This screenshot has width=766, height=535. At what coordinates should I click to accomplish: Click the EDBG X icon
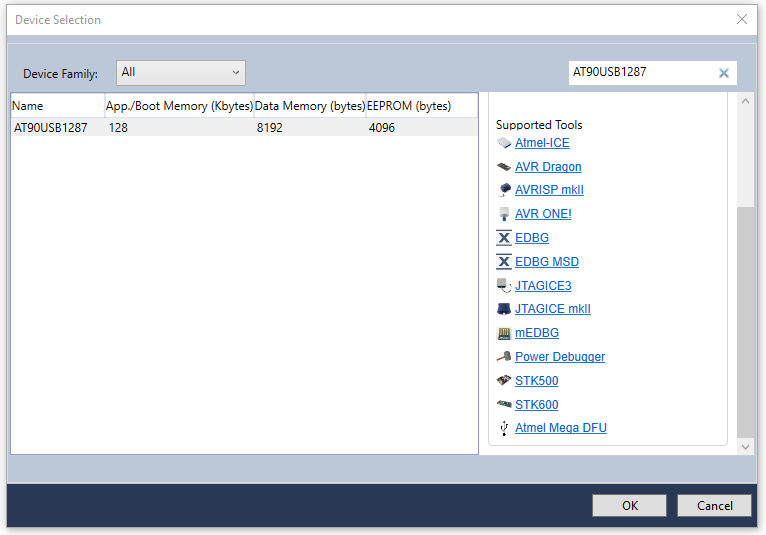point(504,238)
